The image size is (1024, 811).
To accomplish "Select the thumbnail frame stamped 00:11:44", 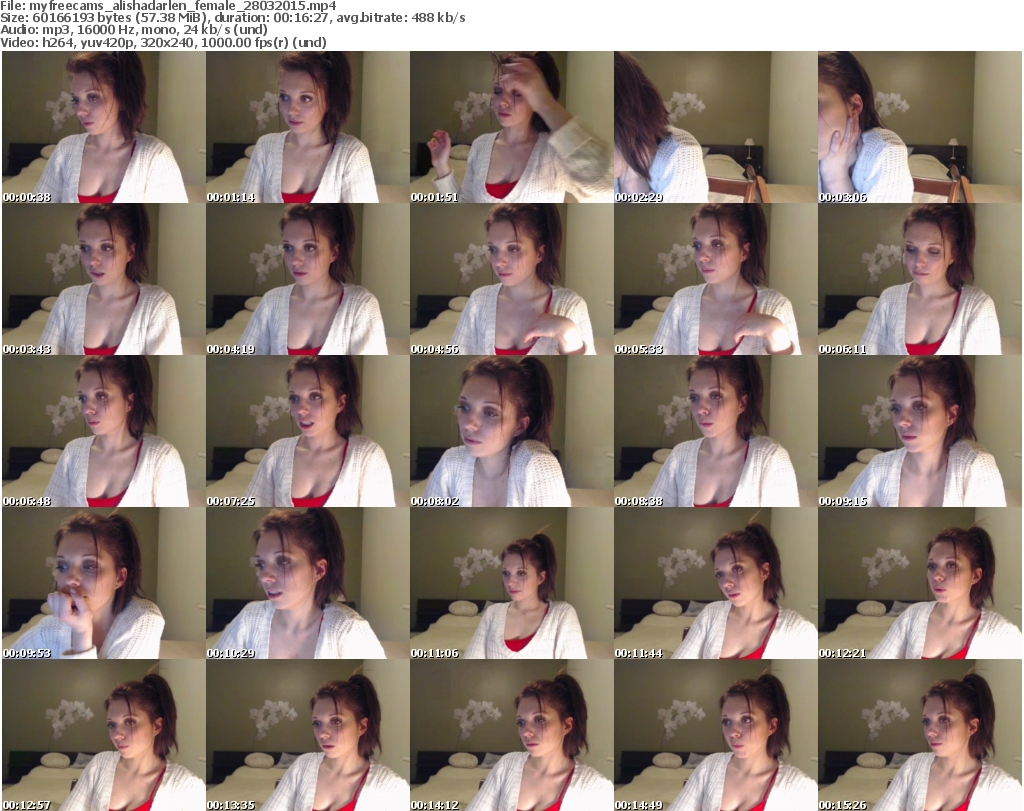I will coord(715,583).
